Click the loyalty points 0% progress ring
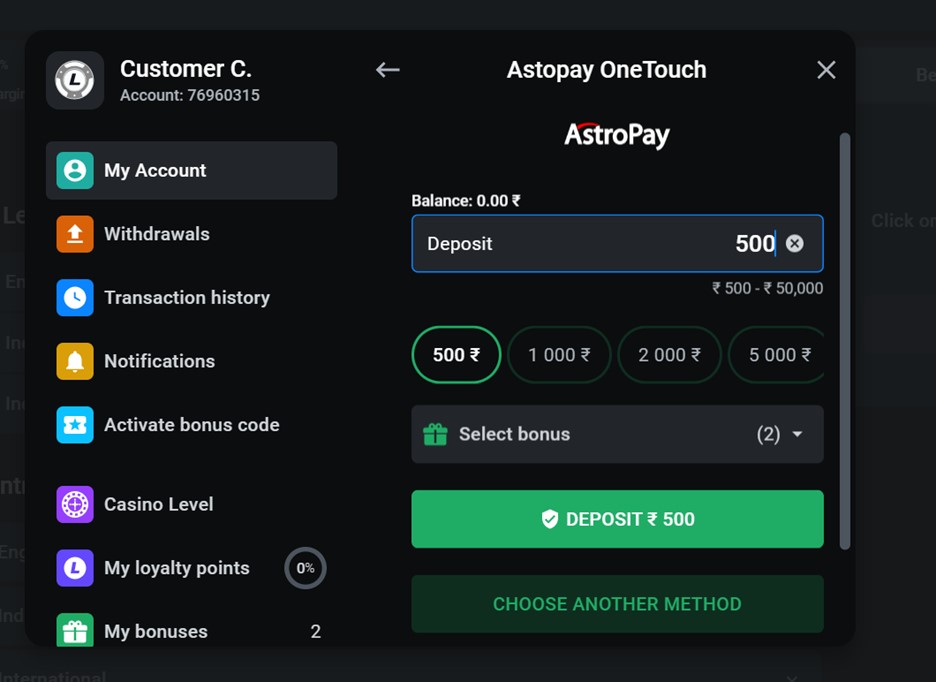This screenshot has width=936, height=682. (305, 568)
